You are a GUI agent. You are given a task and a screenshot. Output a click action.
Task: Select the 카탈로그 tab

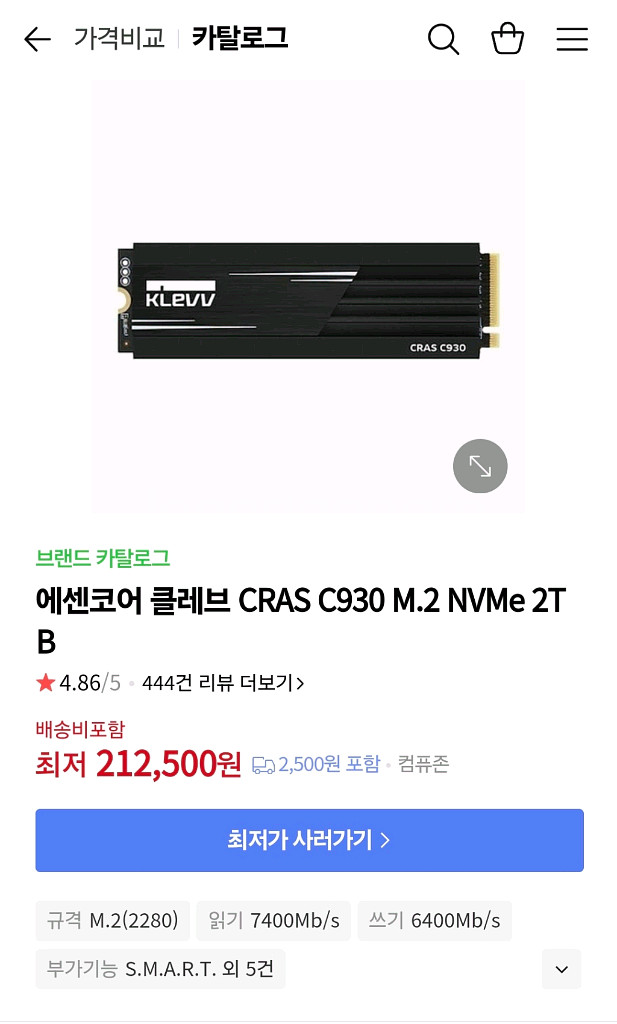[240, 38]
